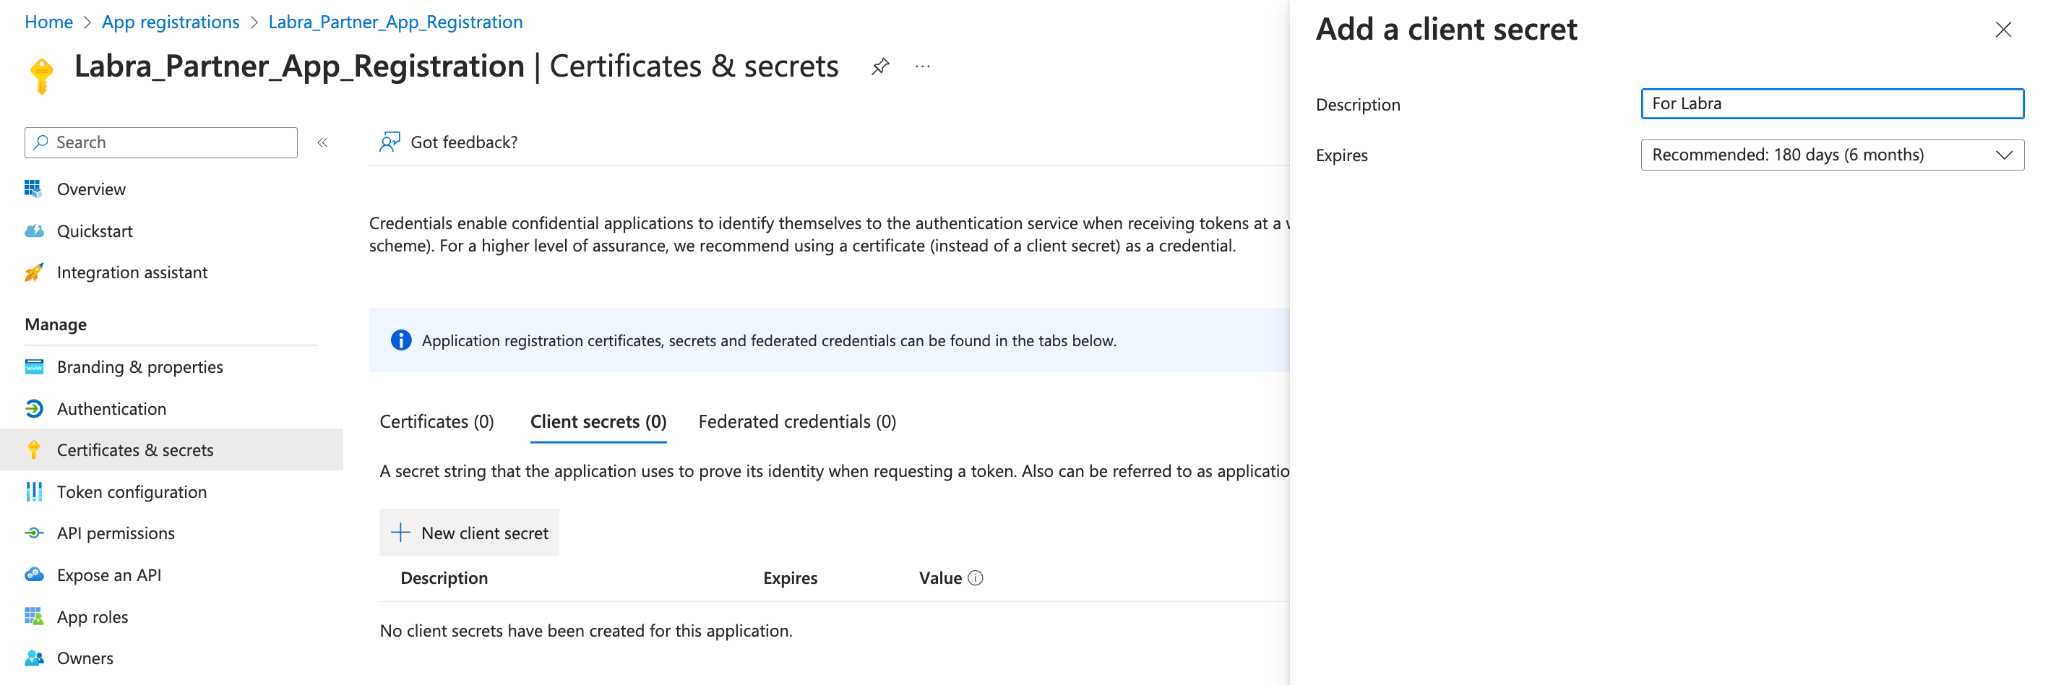Viewport: 2048px width, 685px height.
Task: Click the Branding & properties icon
Action: click(x=34, y=367)
